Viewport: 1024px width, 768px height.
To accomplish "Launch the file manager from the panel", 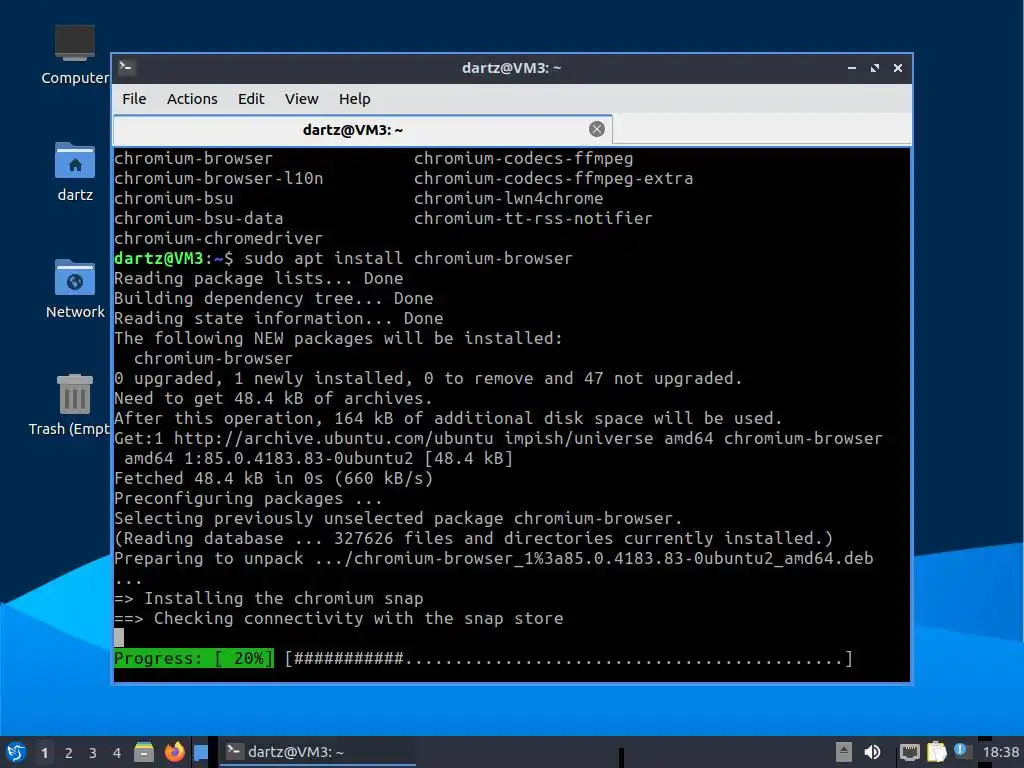I will point(144,752).
